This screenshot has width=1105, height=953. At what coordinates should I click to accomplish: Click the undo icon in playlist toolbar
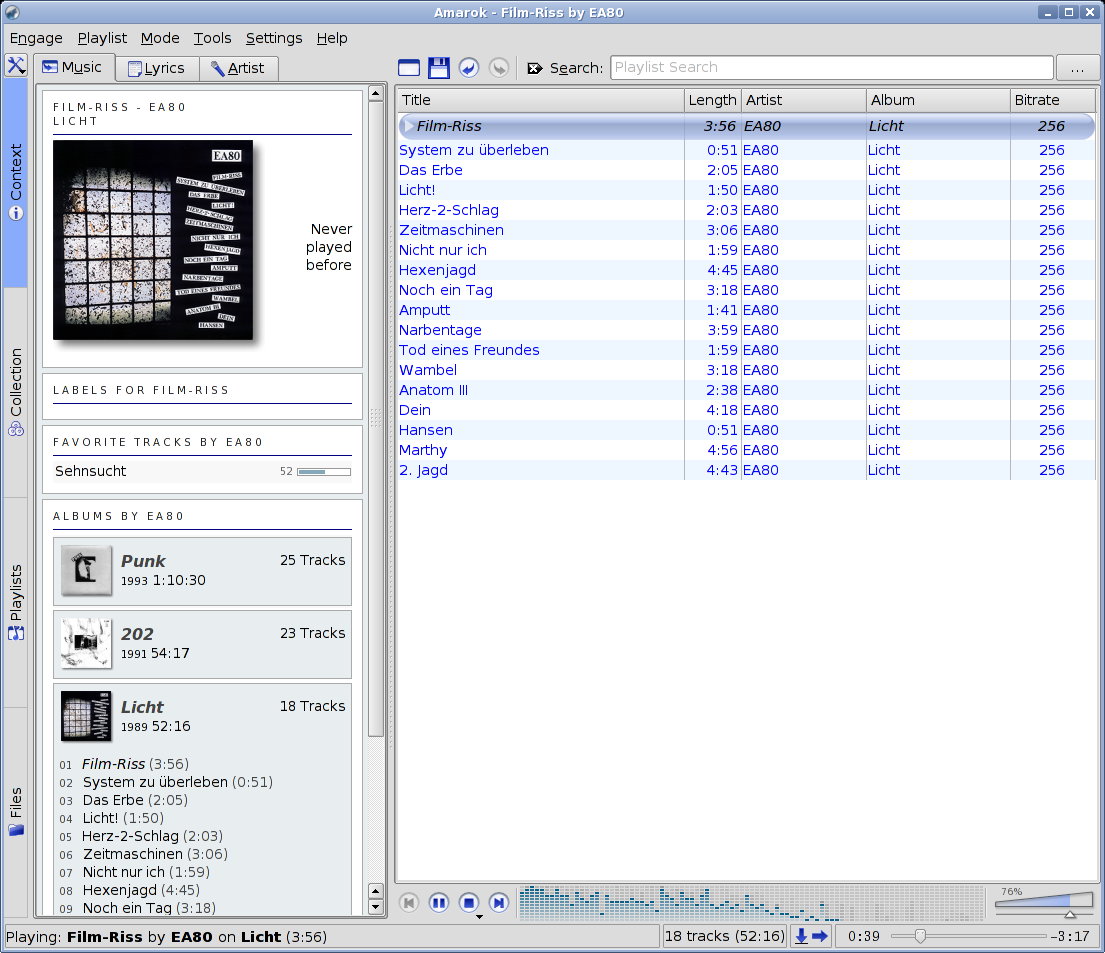(x=469, y=68)
